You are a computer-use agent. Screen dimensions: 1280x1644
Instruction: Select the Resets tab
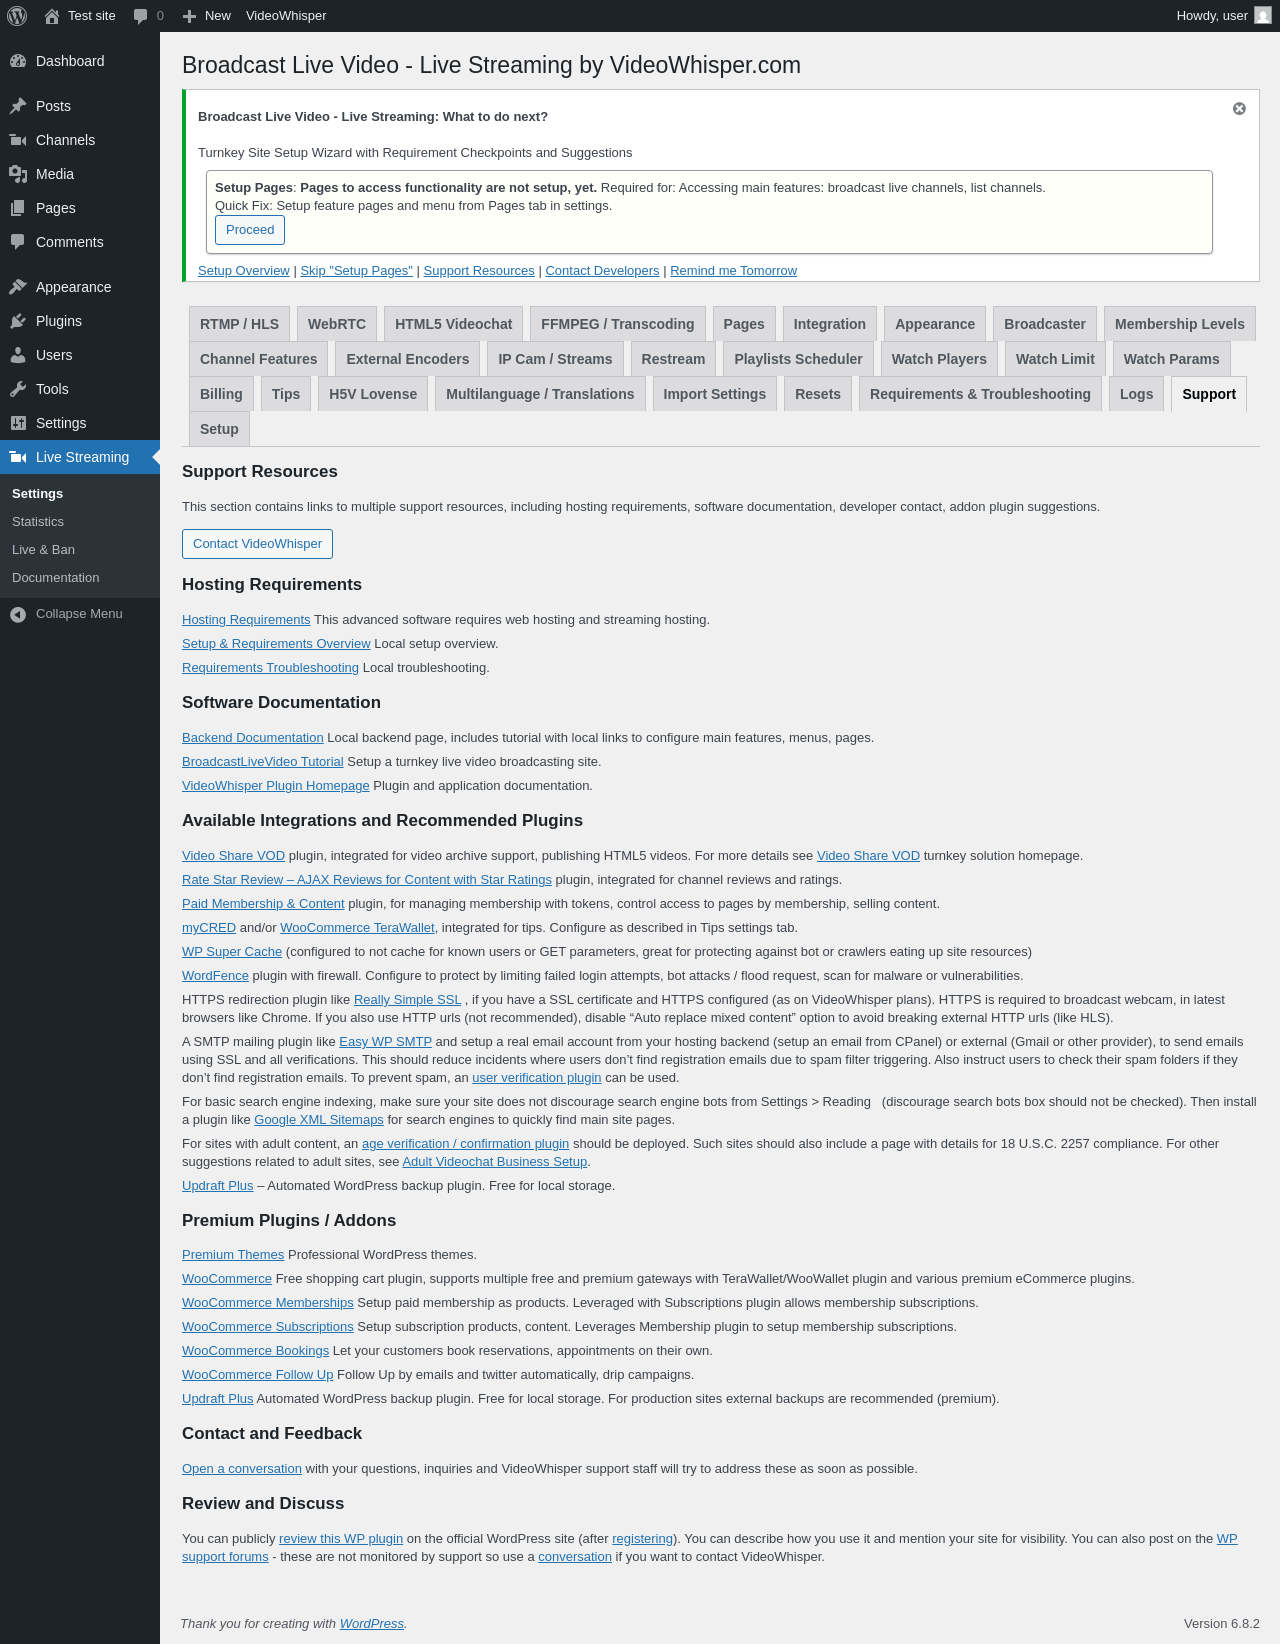point(818,394)
